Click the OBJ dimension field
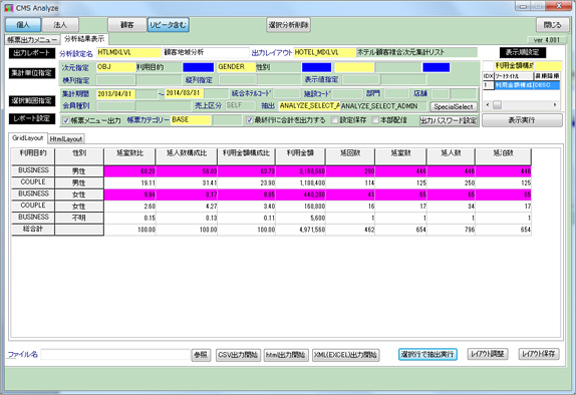Screen dimensions: 576x395 116,67
